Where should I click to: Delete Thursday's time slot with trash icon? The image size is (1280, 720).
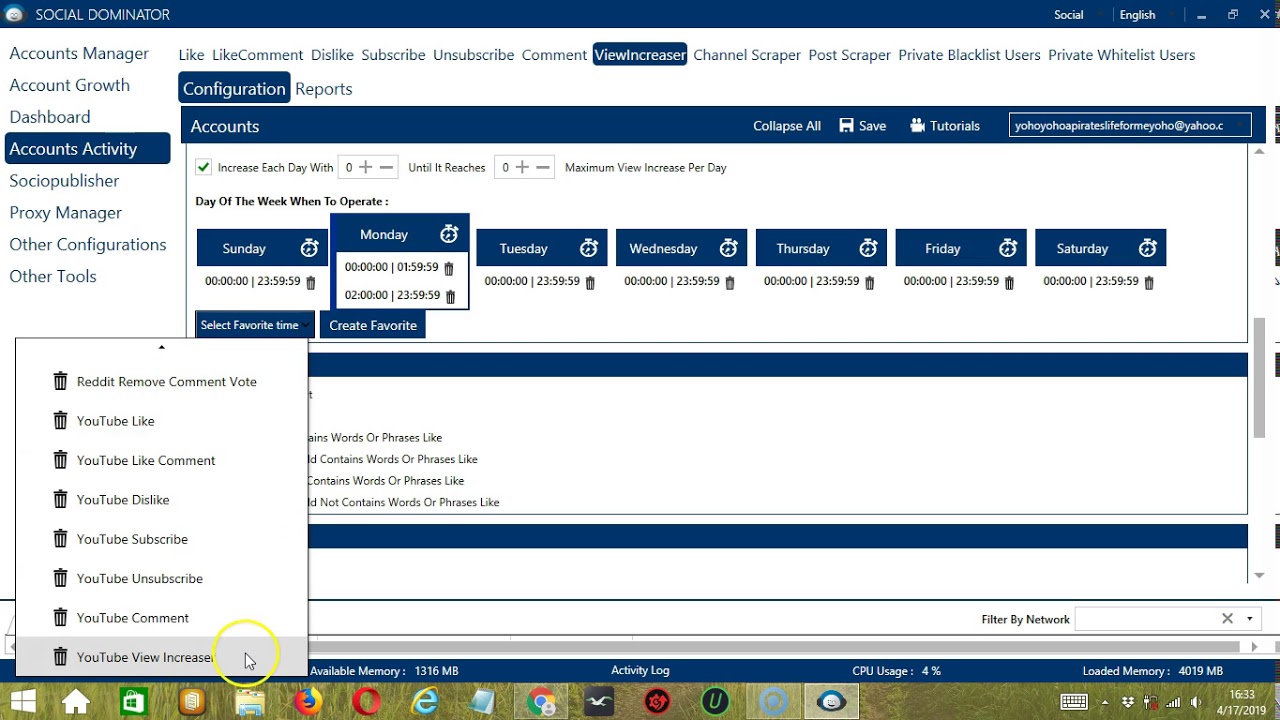click(x=869, y=283)
